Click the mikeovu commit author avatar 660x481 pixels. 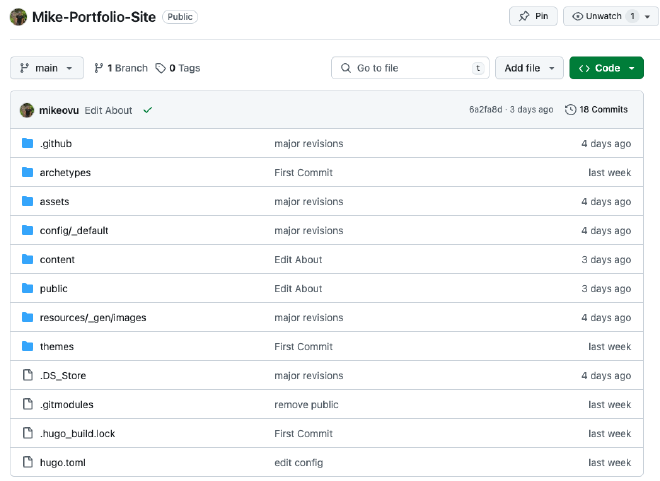(27, 110)
